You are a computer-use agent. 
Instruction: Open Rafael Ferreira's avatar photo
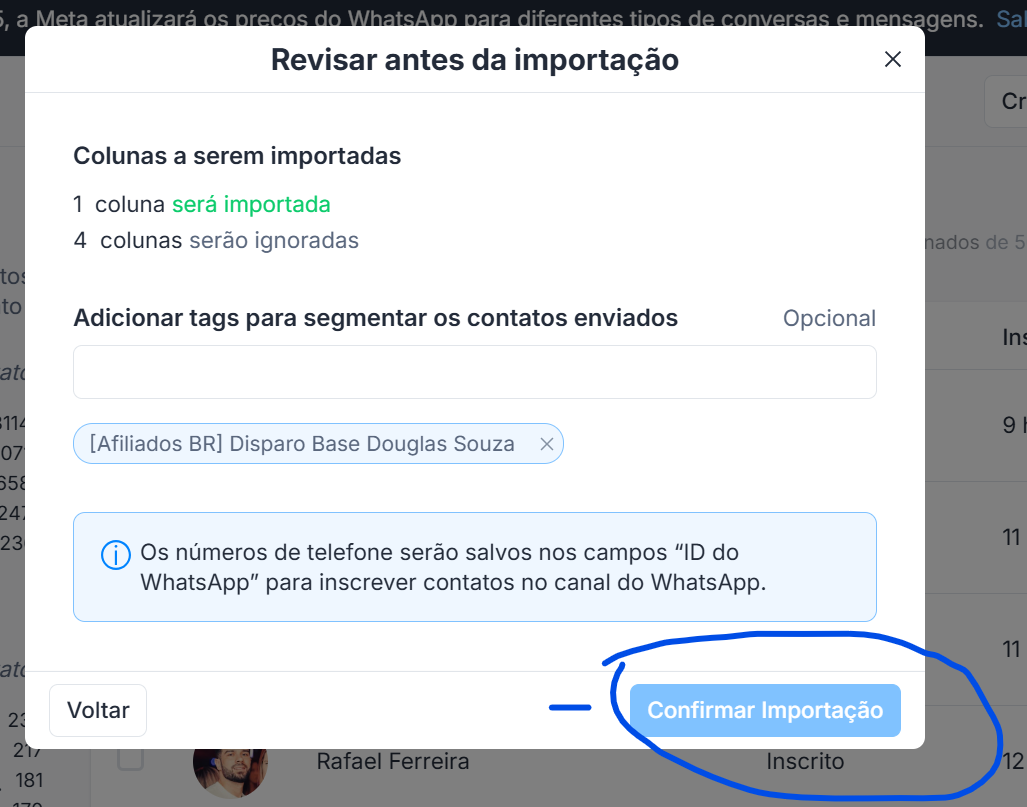coord(231,773)
